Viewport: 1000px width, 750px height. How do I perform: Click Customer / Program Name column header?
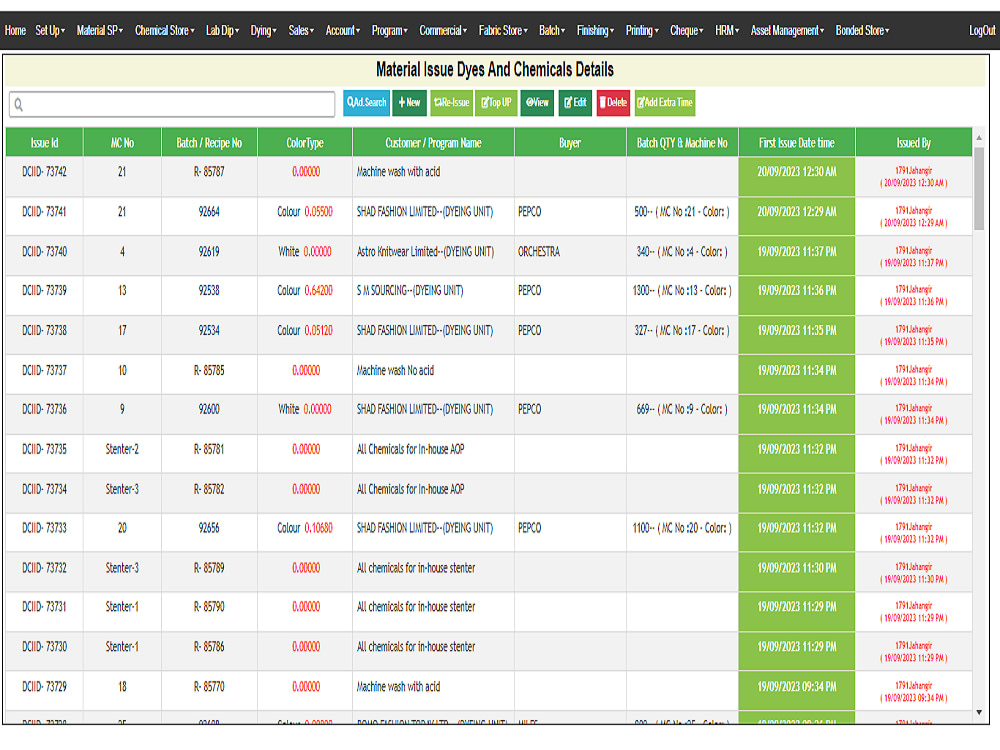pyautogui.click(x=433, y=142)
